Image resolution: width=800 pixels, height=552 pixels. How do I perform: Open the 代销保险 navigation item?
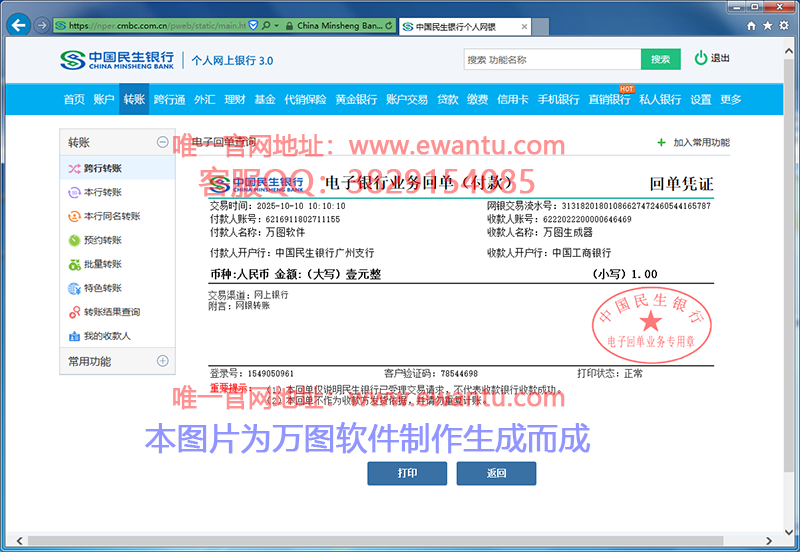[305, 99]
